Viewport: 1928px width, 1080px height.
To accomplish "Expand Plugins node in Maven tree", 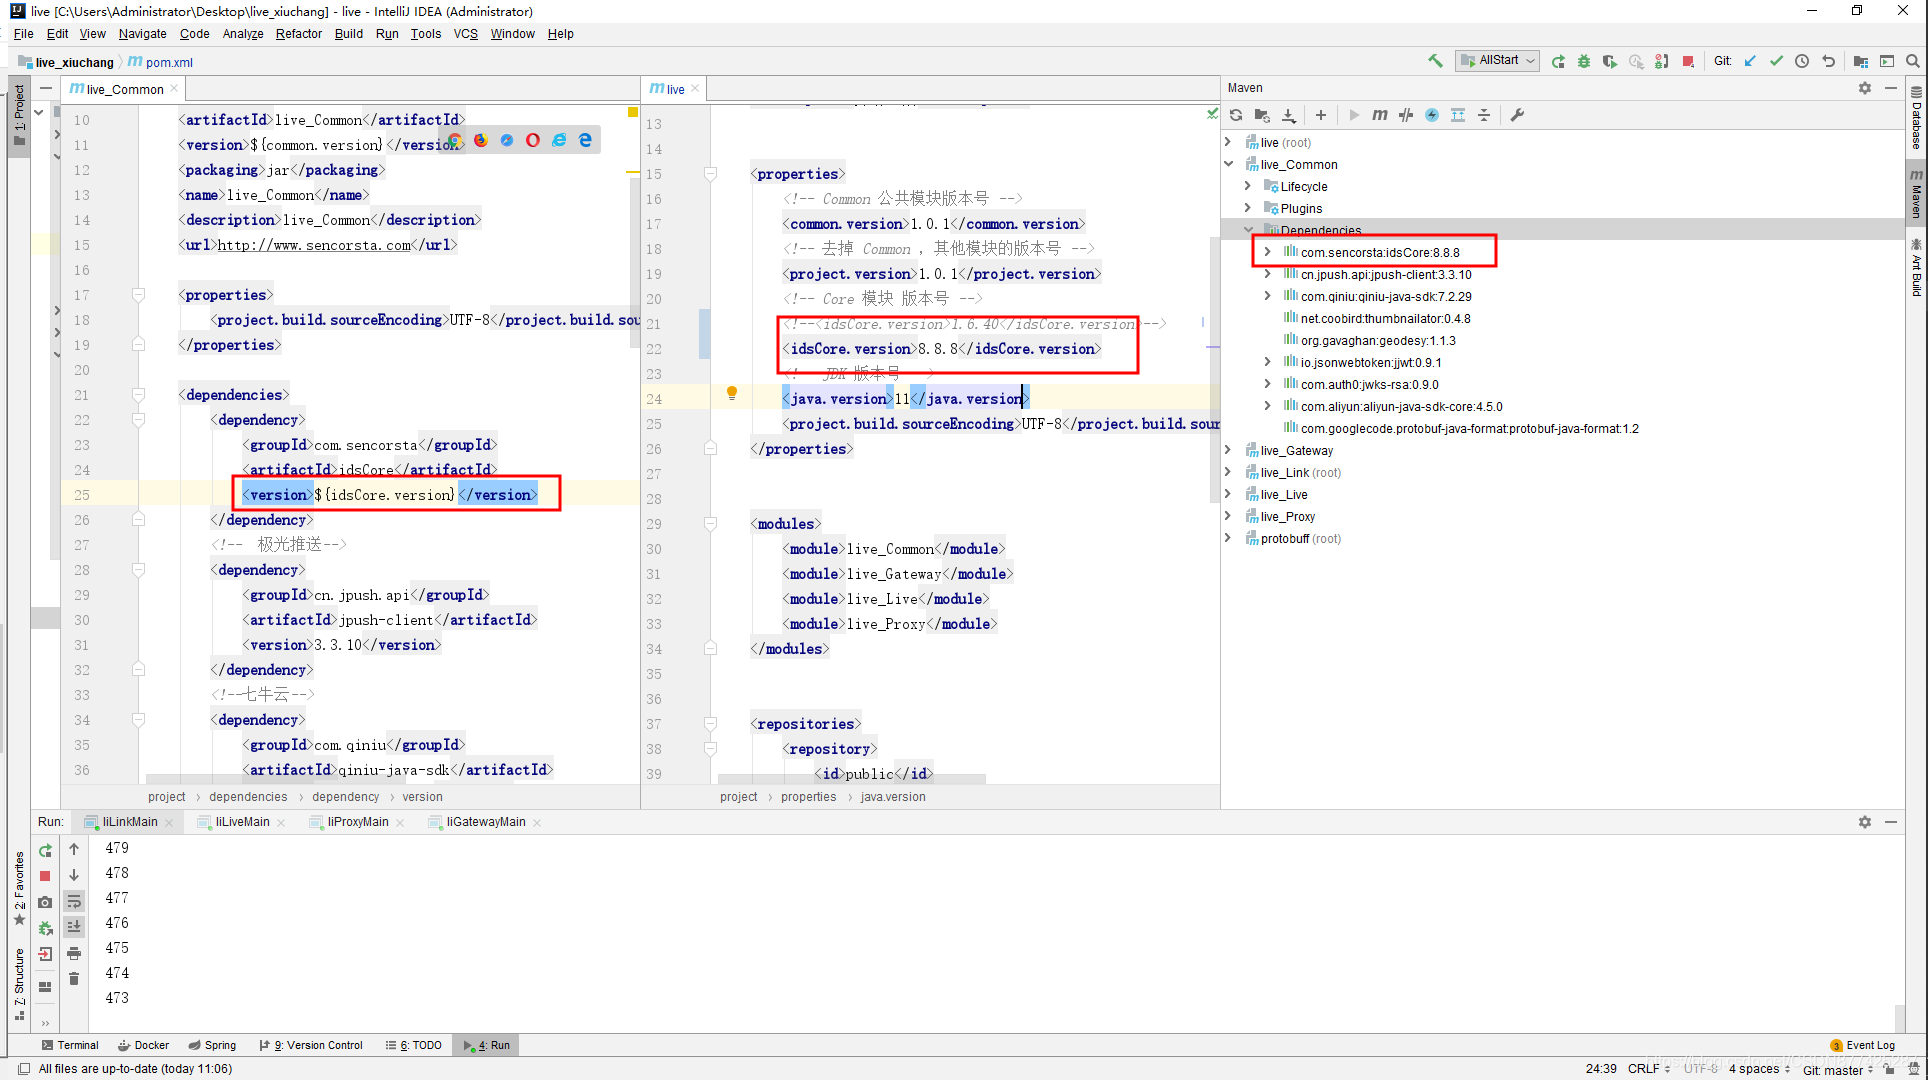I will coord(1247,208).
